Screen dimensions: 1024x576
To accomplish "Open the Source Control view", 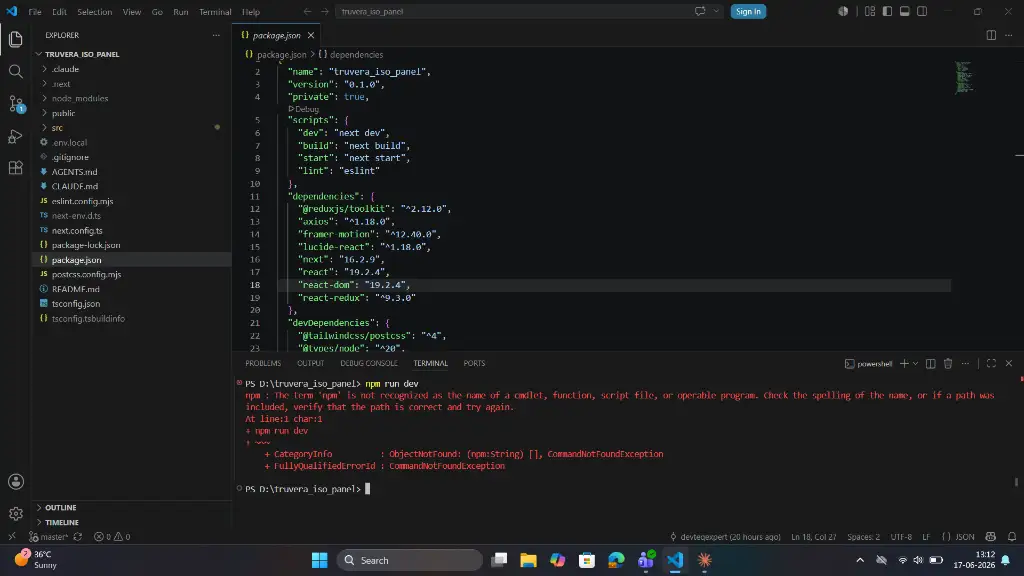I will 16,103.
